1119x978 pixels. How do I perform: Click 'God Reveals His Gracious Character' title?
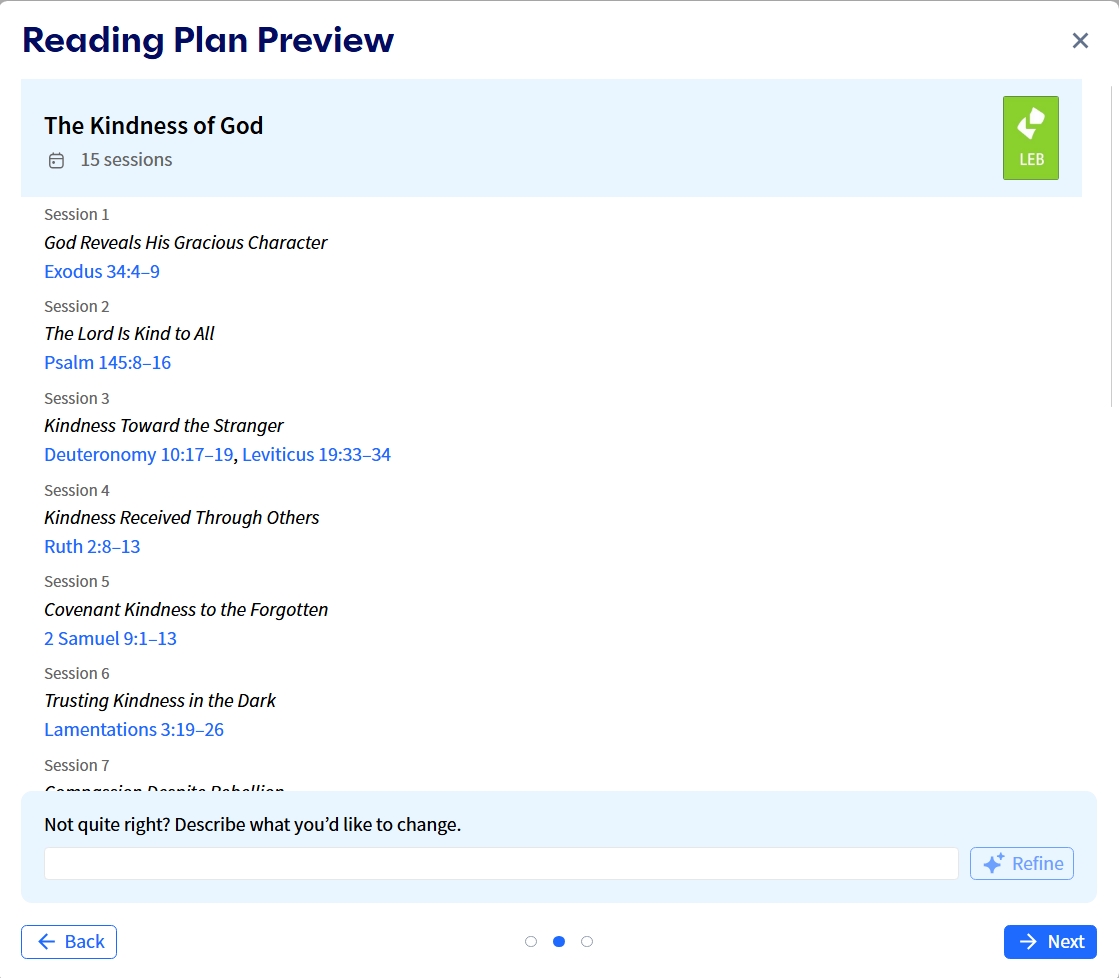pyautogui.click(x=186, y=243)
